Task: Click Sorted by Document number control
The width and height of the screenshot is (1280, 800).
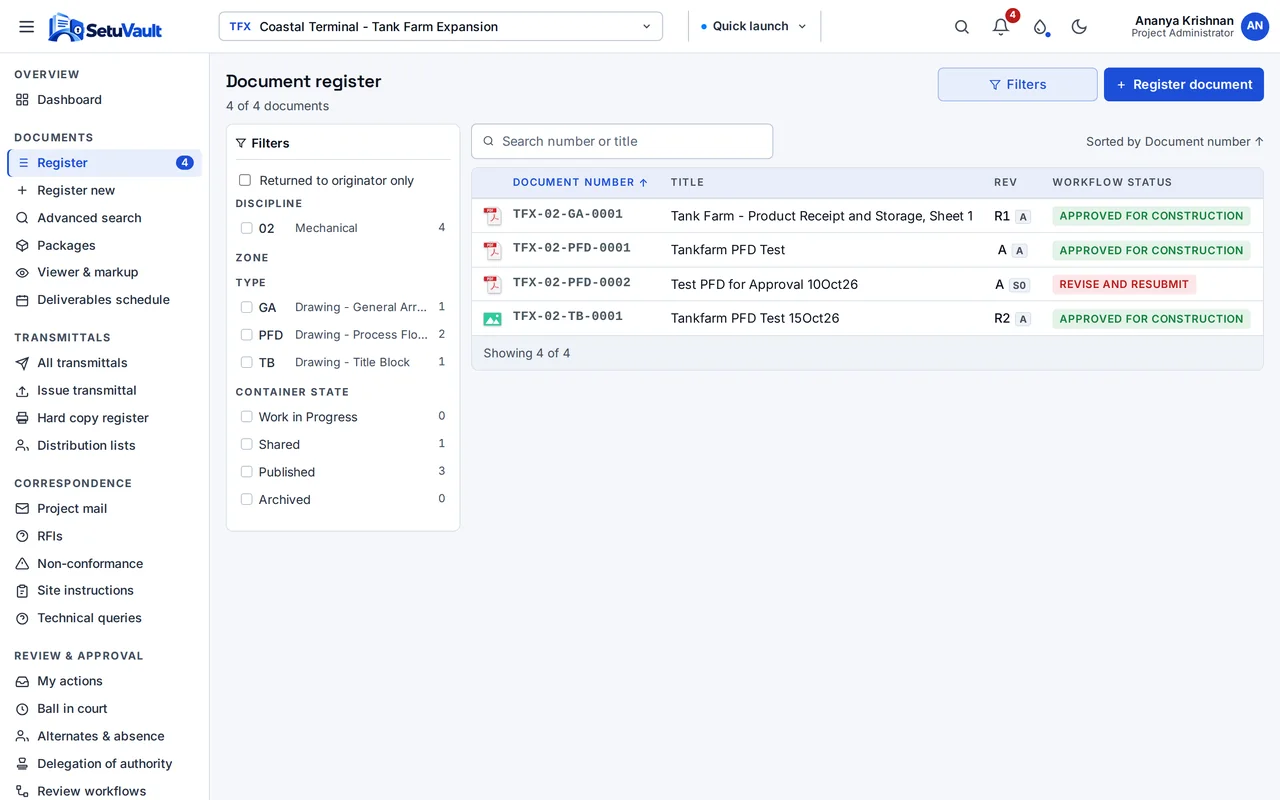Action: (x=1175, y=142)
